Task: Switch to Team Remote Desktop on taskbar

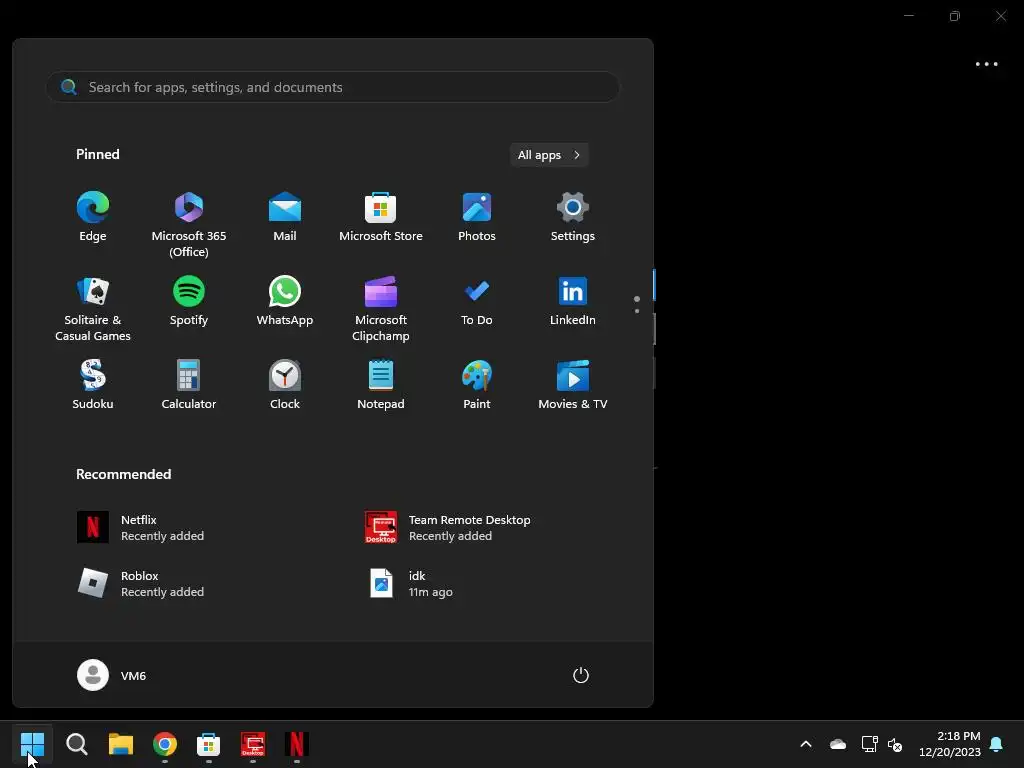Action: click(253, 744)
